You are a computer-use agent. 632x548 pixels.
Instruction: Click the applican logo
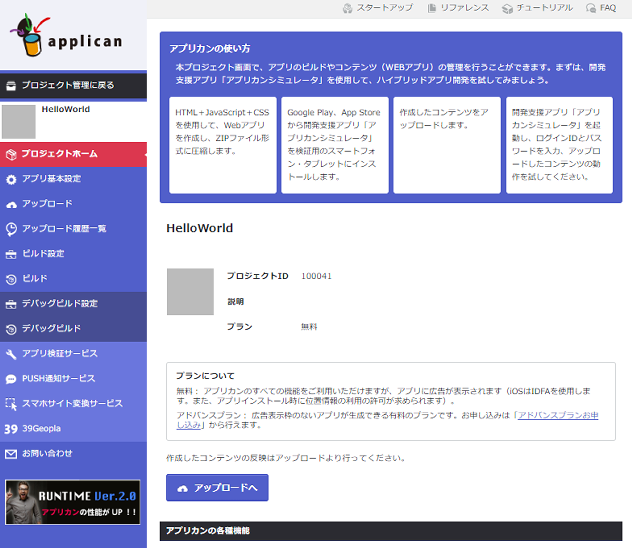tap(66, 36)
